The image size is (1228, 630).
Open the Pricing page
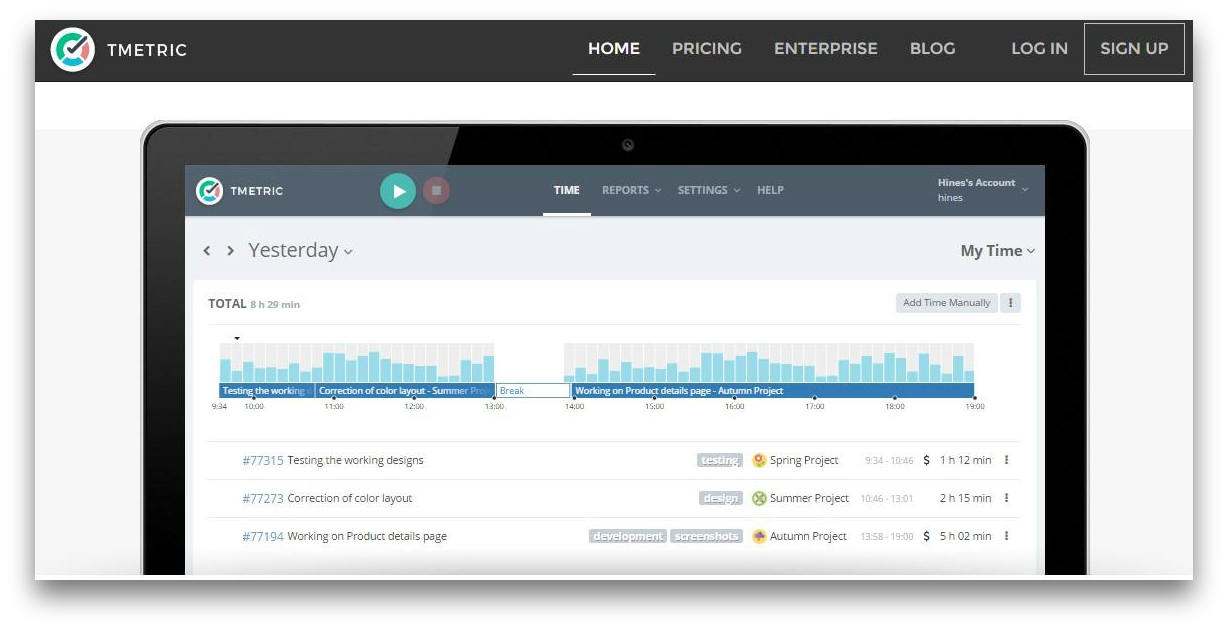(x=706, y=49)
